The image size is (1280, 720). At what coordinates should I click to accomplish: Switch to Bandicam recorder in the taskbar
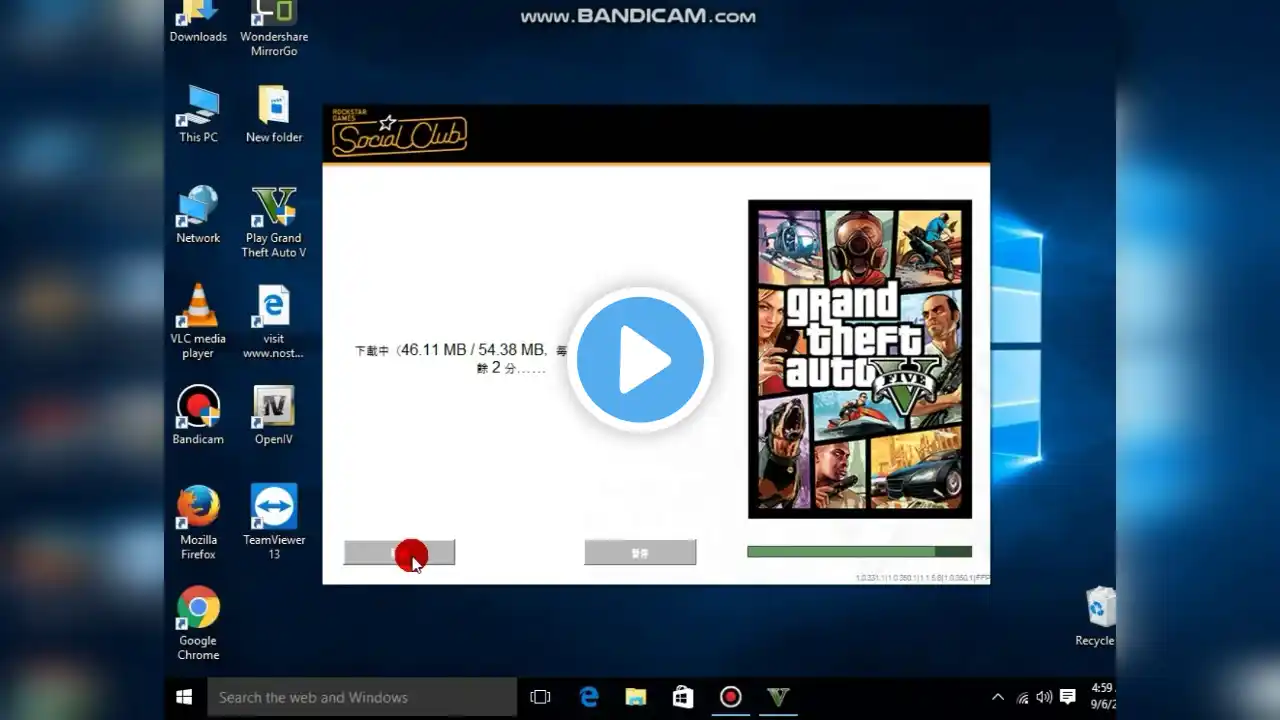pos(731,697)
